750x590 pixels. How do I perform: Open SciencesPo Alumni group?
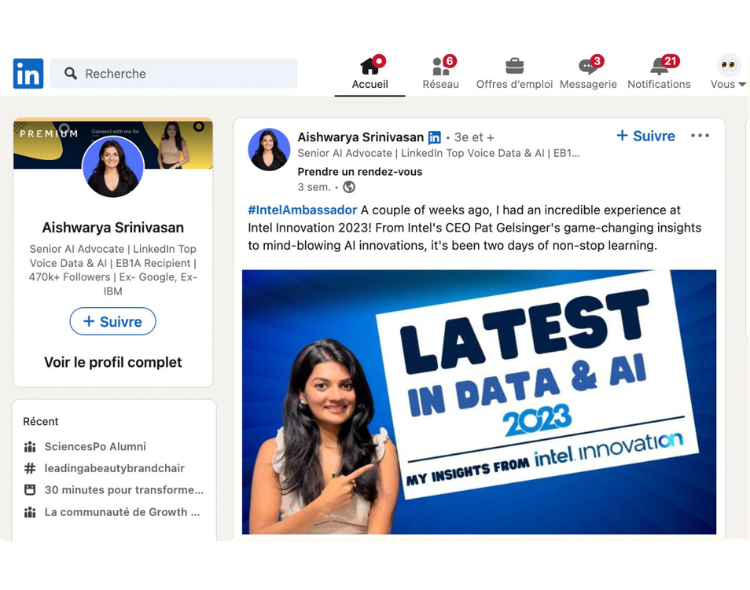pyautogui.click(x=95, y=447)
